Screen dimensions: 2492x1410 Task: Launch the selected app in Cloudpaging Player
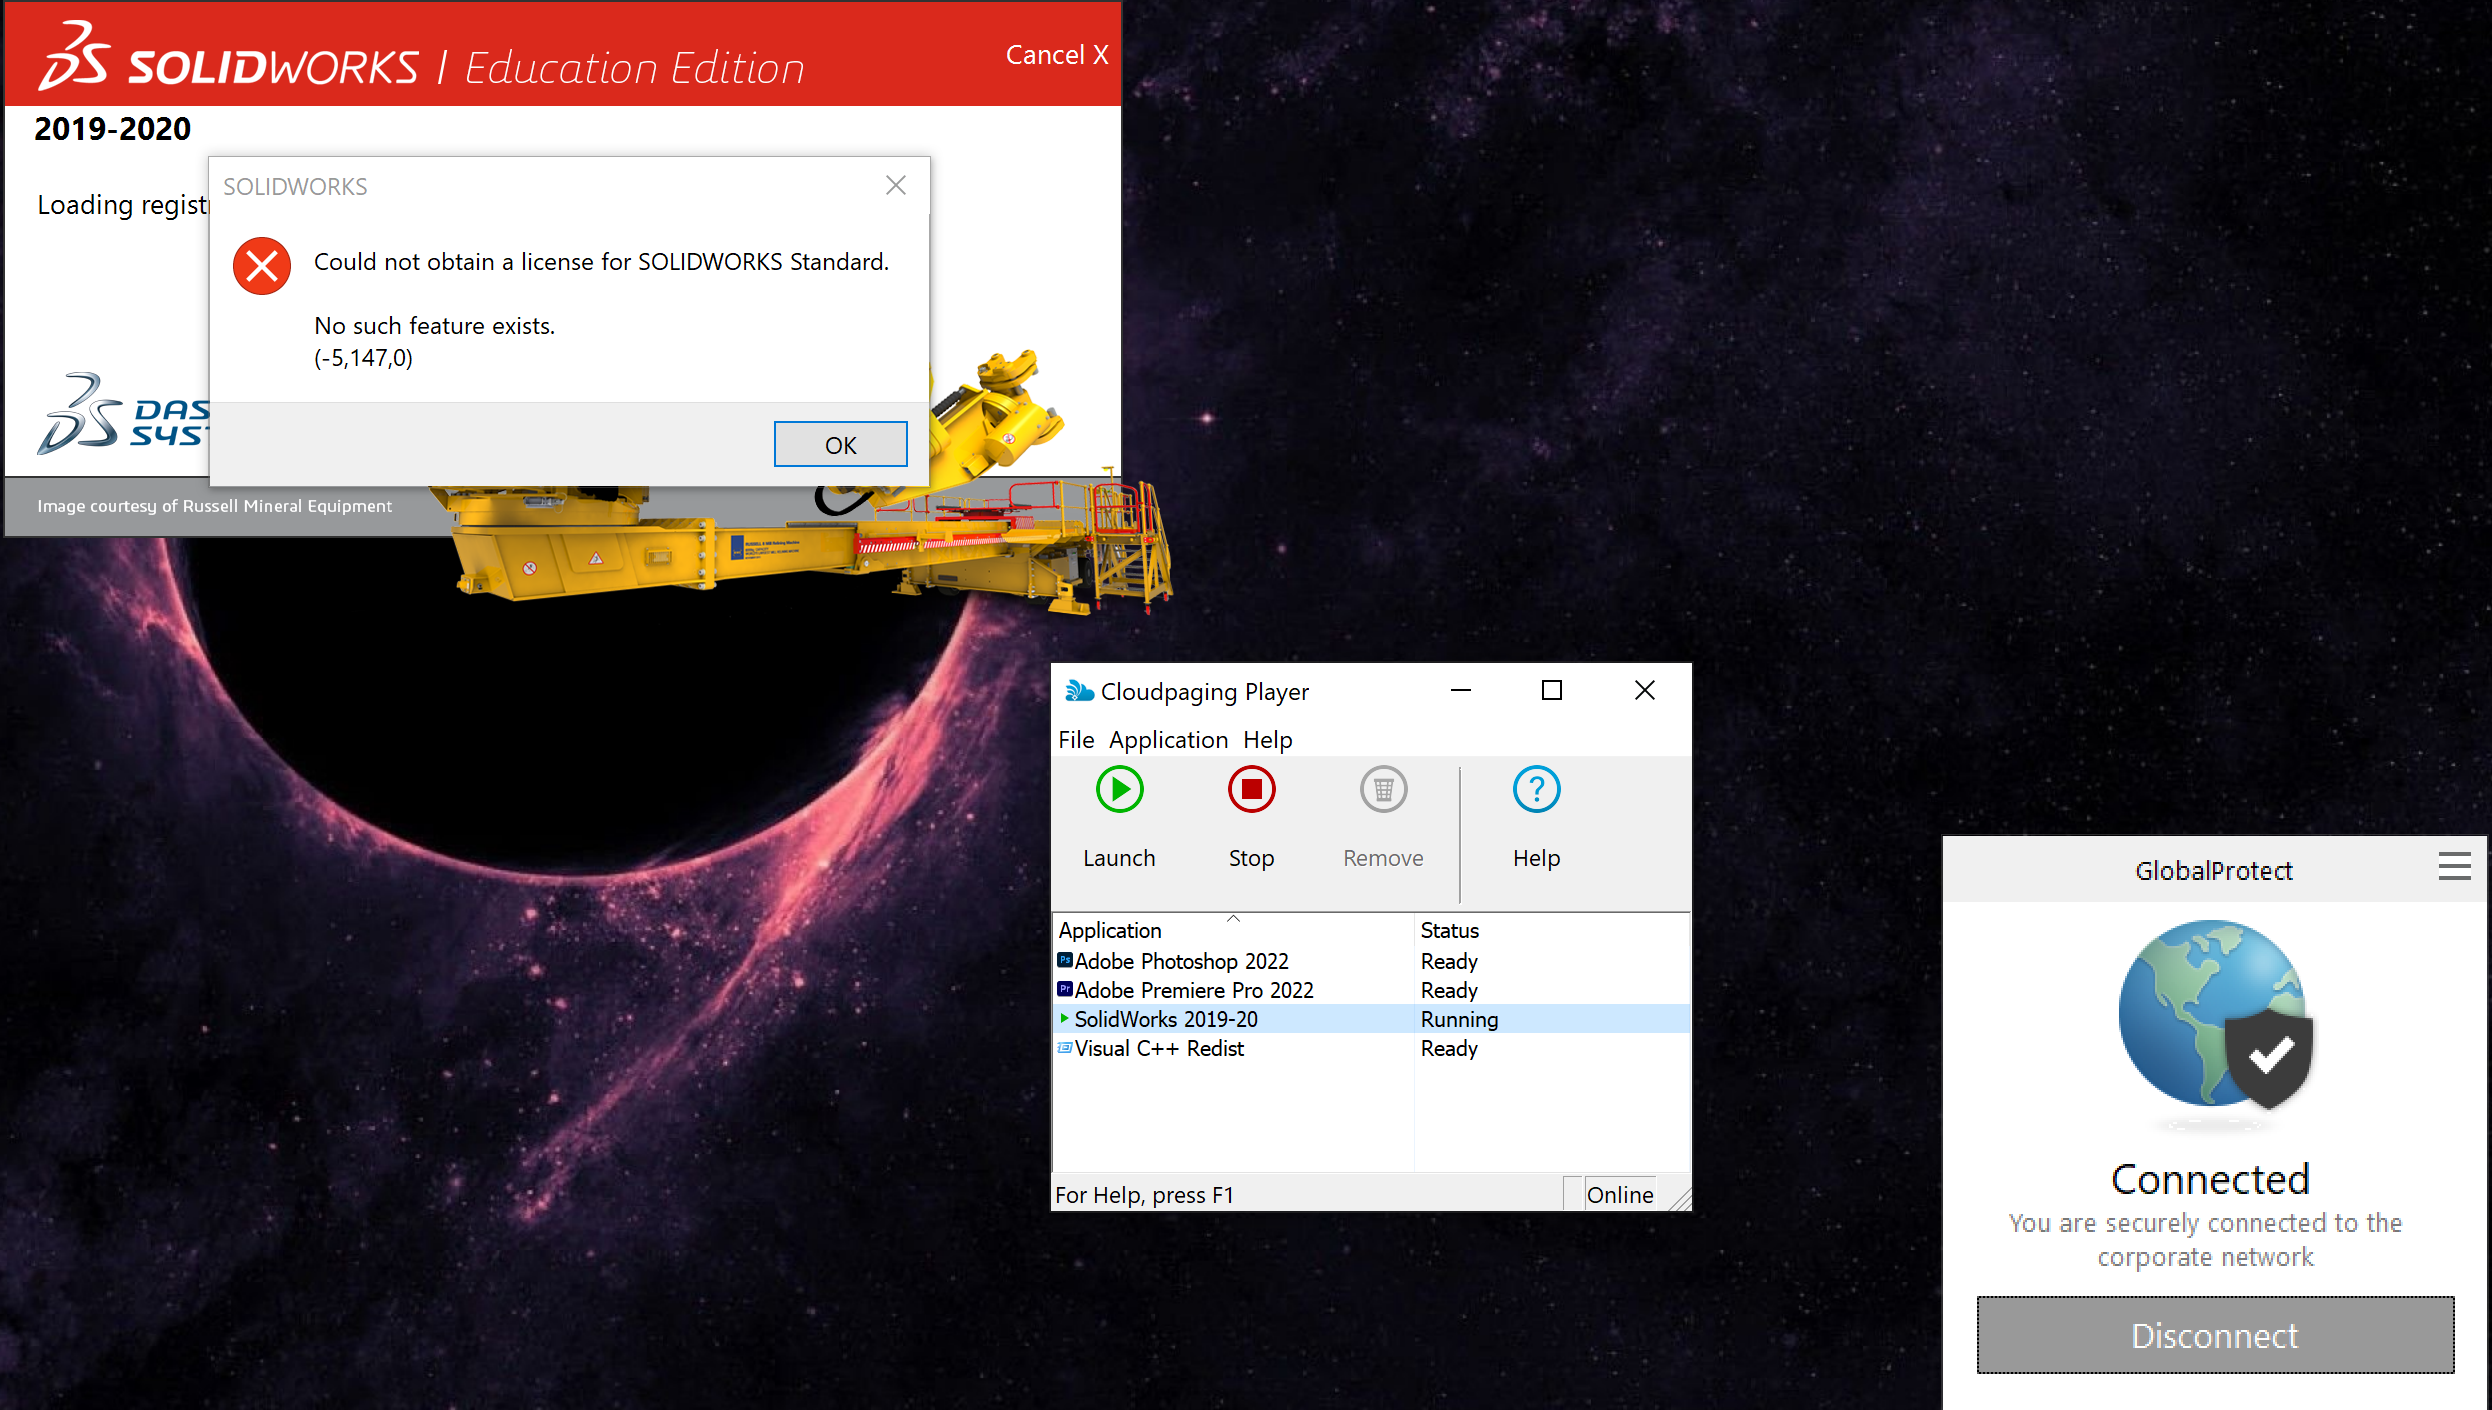1119,817
